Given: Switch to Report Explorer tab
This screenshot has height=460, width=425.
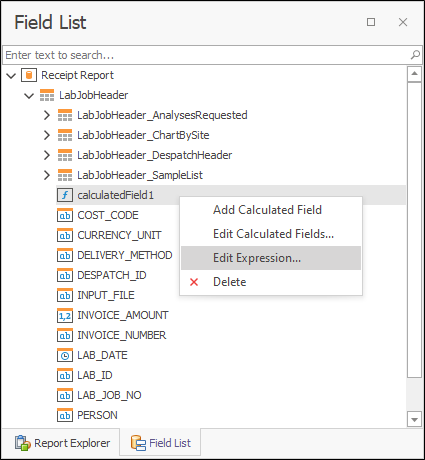Looking at the screenshot, I should [x=62, y=443].
